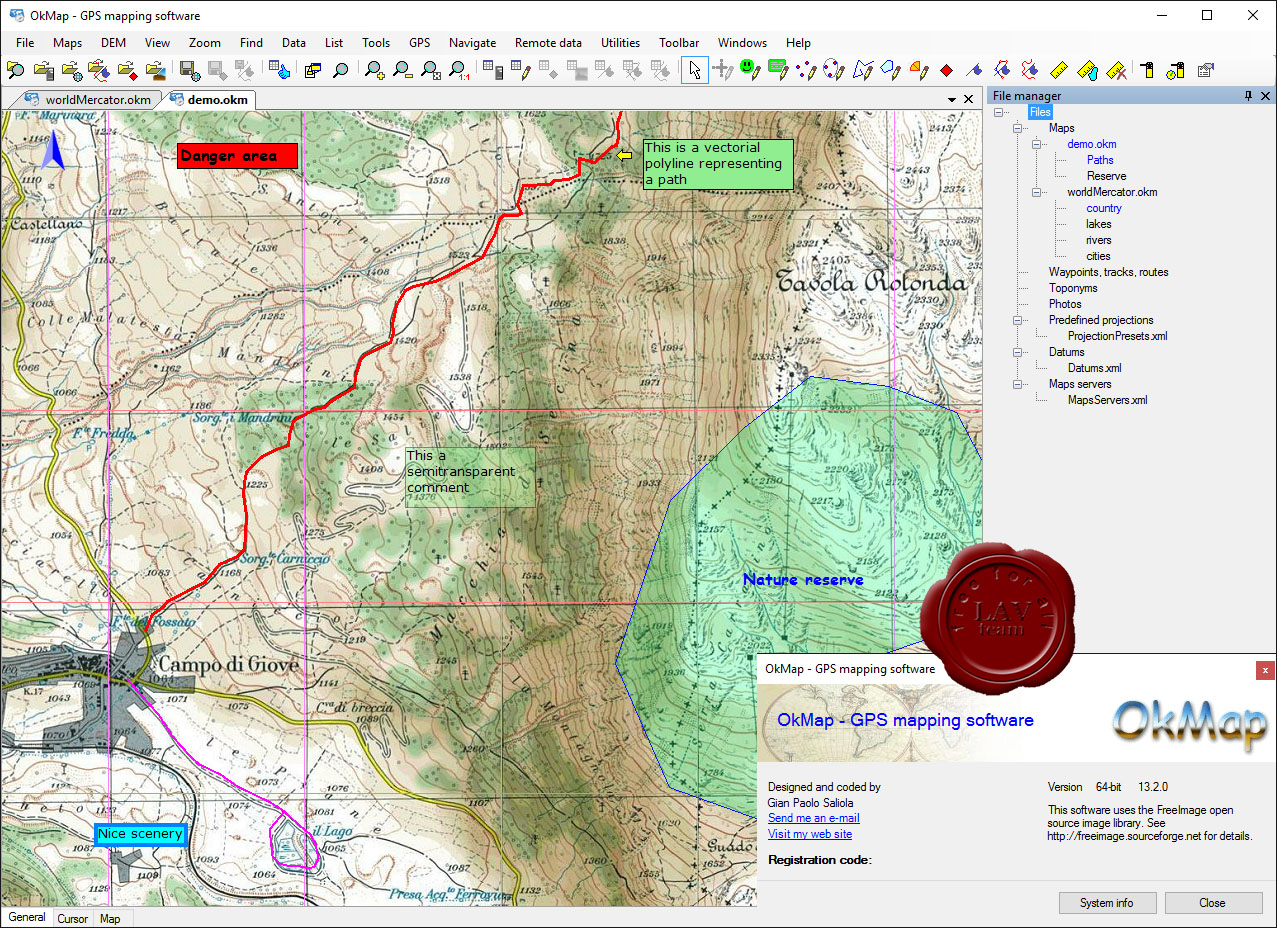Select the blue polyline drawing tool
This screenshot has width=1277, height=928.
coord(862,70)
